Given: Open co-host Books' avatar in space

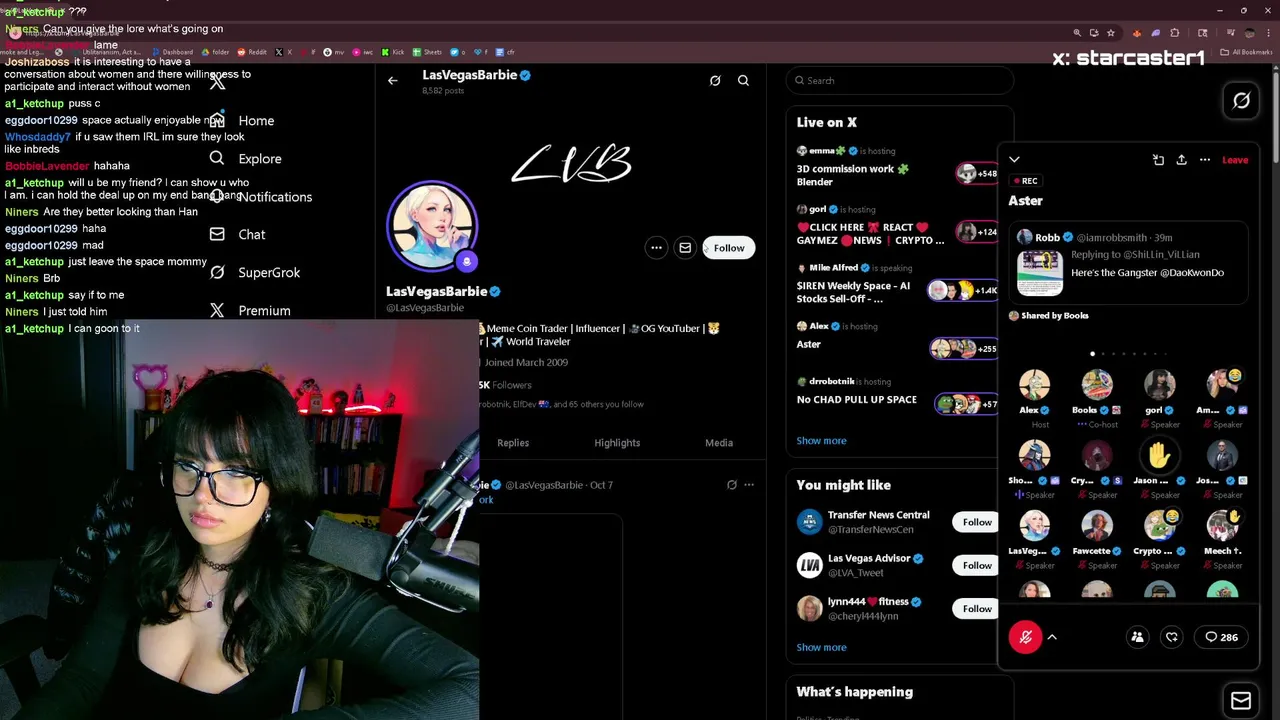Looking at the screenshot, I should click(x=1097, y=385).
